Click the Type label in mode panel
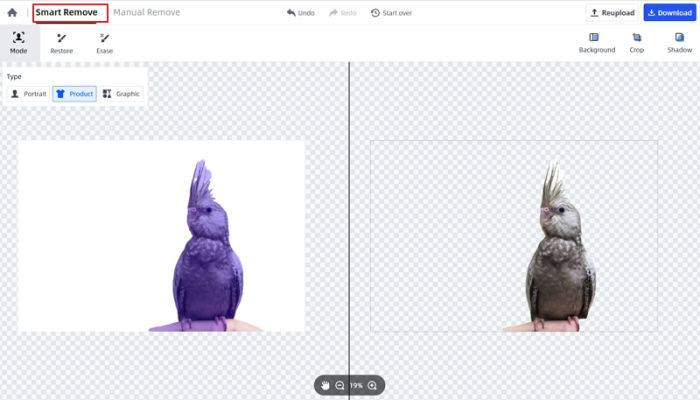 14,77
